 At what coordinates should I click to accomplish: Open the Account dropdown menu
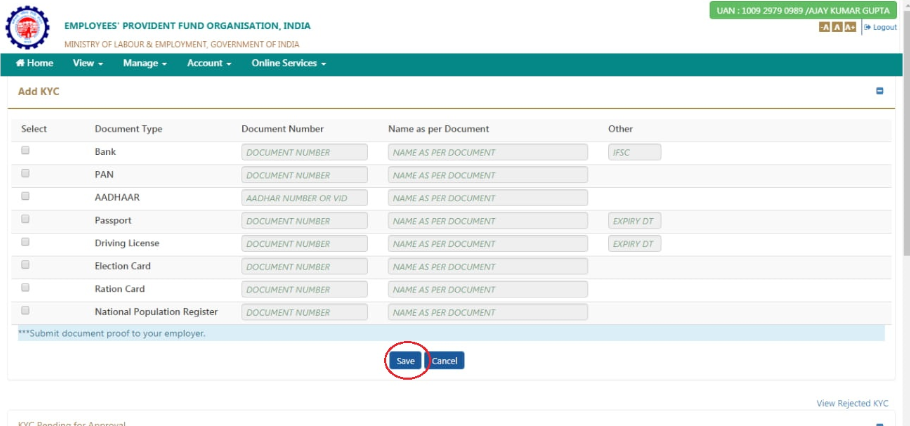(209, 64)
